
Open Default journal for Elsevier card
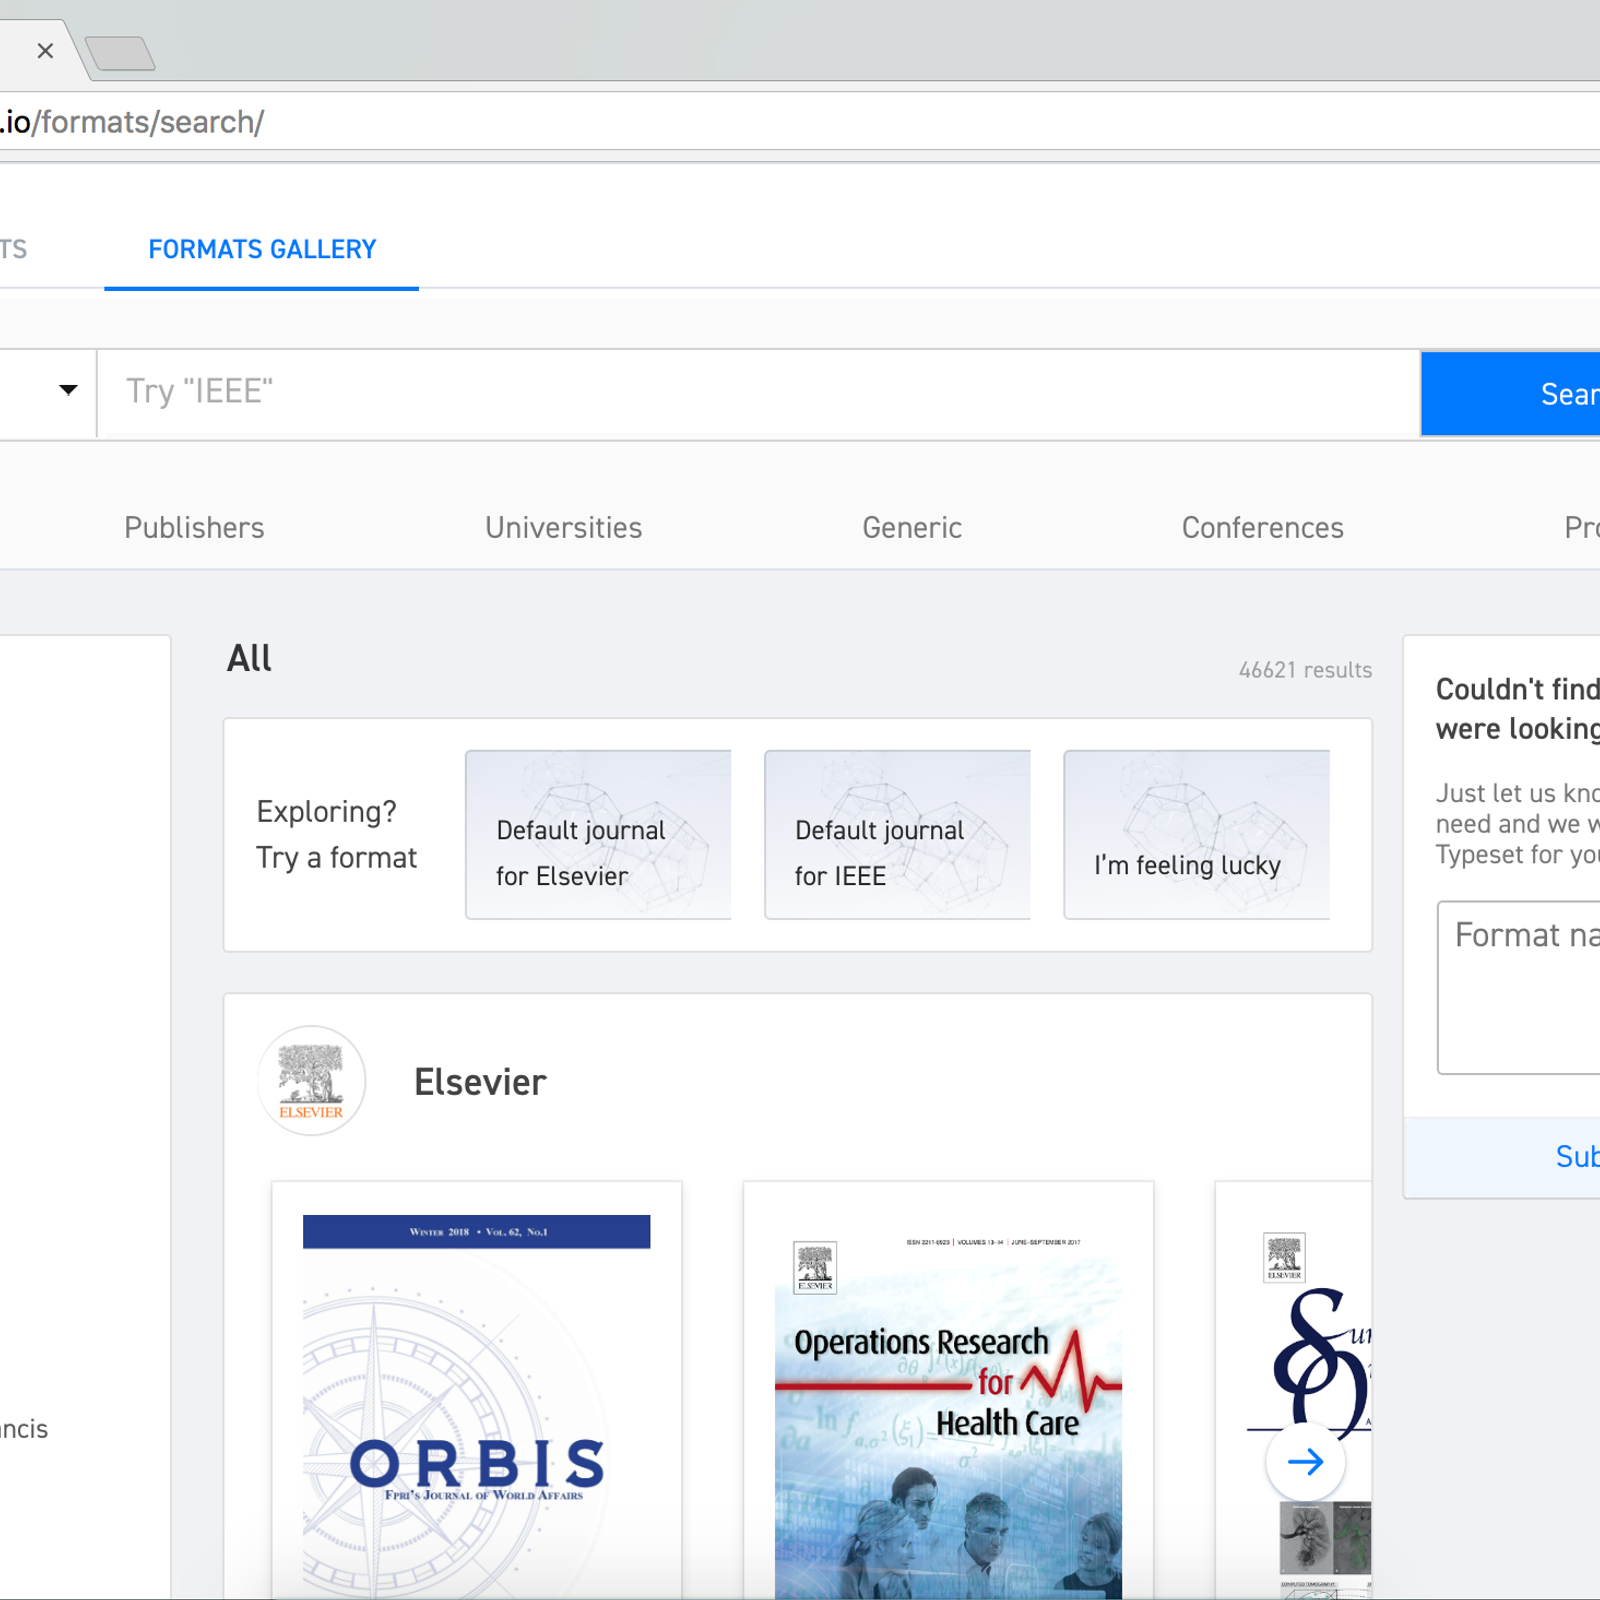tap(598, 835)
